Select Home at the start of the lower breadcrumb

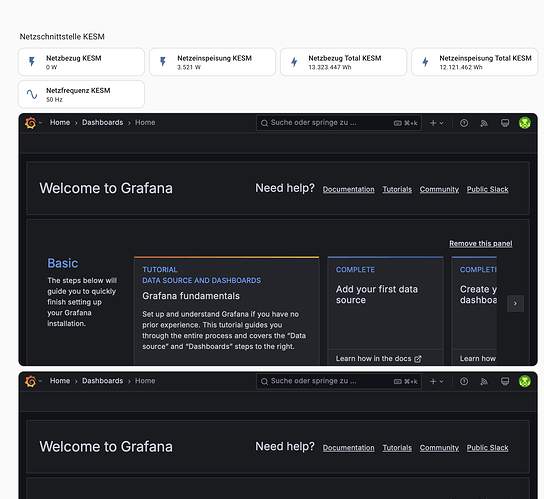point(60,381)
